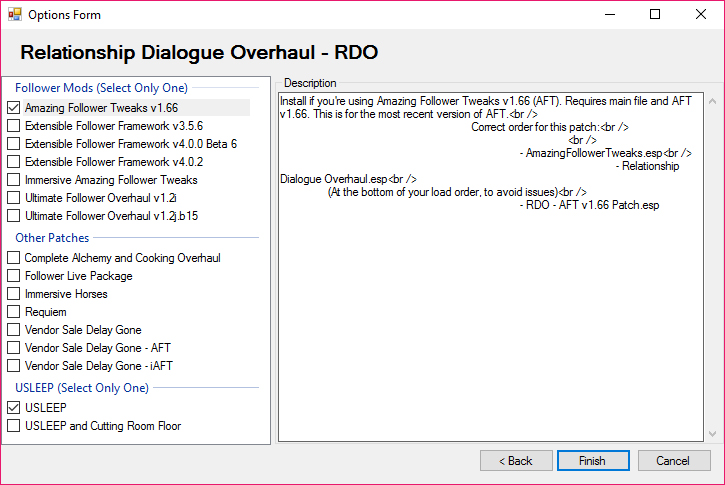Cancel the installer options form
The height and width of the screenshot is (485, 725).
coord(674,460)
